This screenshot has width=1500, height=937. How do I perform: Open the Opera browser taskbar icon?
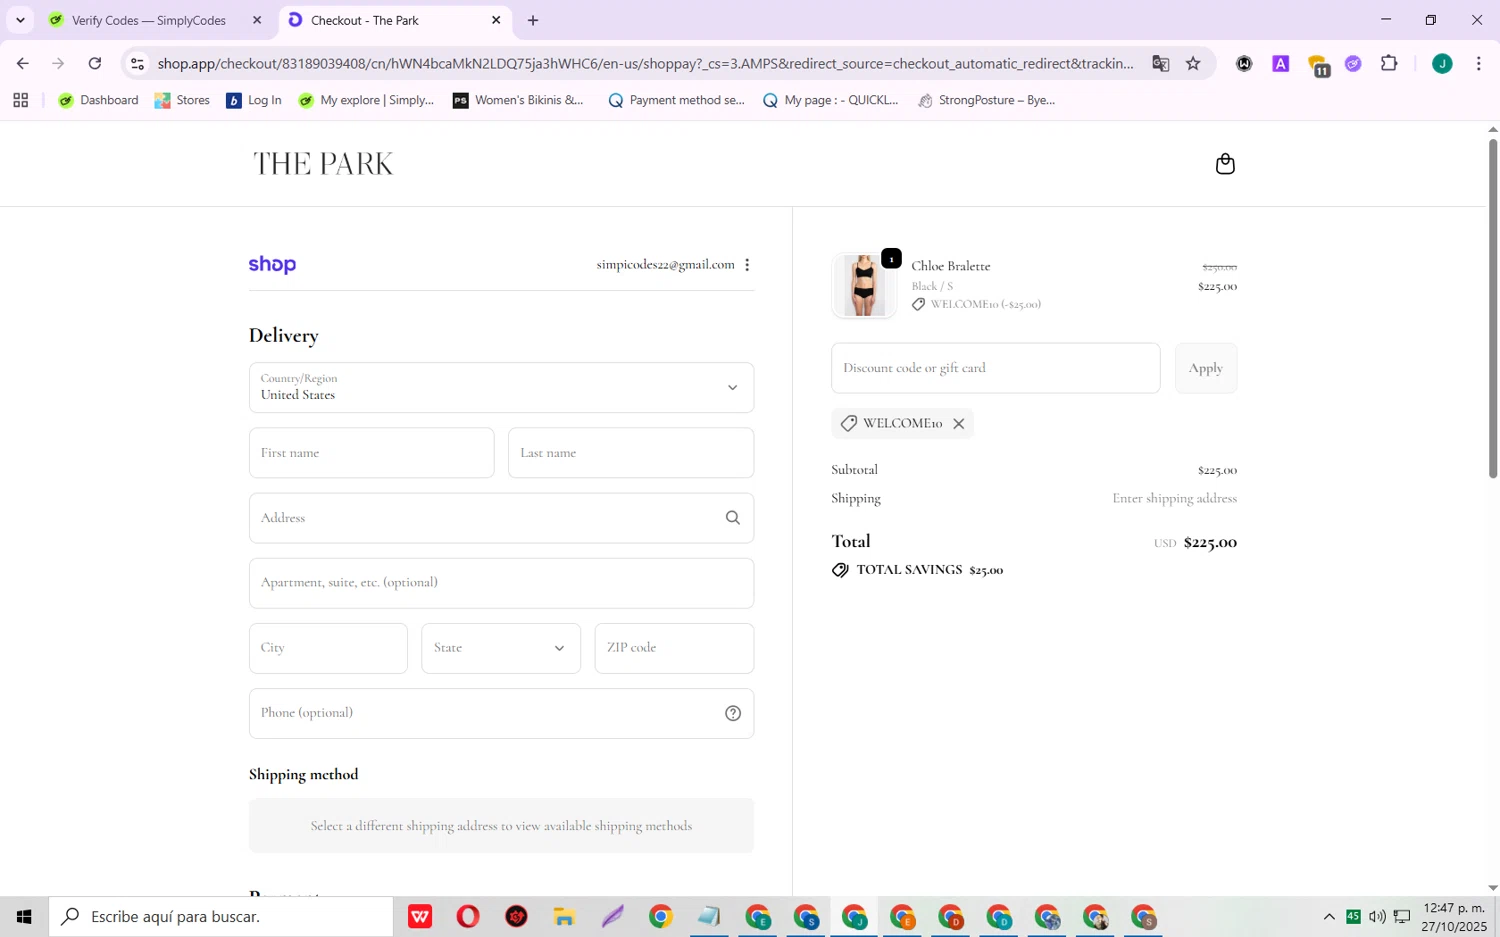[x=468, y=916]
